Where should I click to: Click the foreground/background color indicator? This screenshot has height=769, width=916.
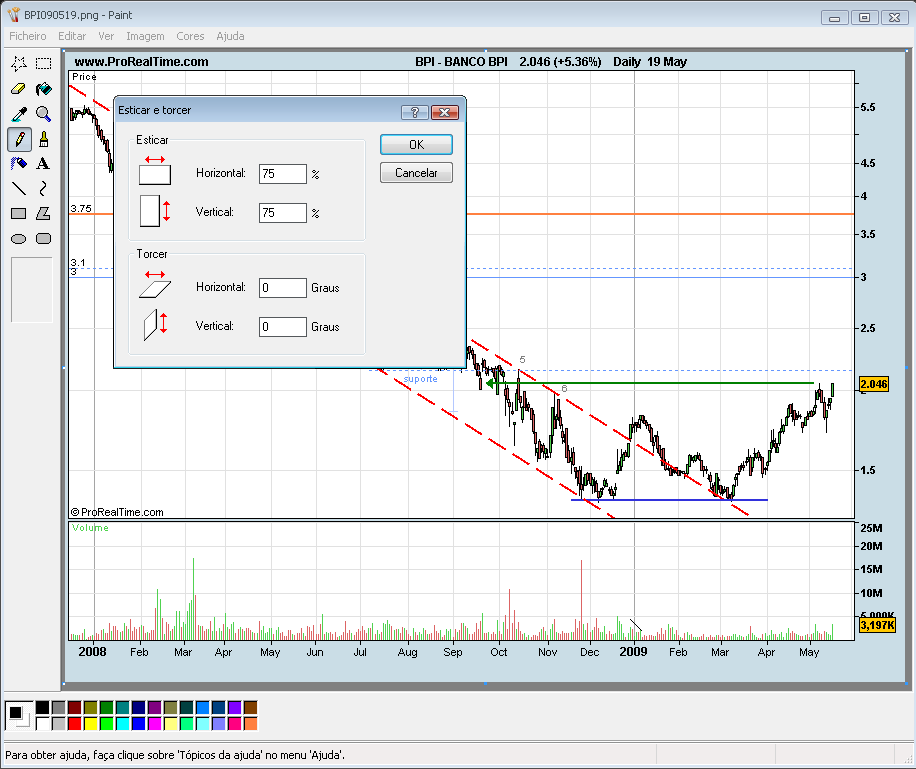[19, 716]
